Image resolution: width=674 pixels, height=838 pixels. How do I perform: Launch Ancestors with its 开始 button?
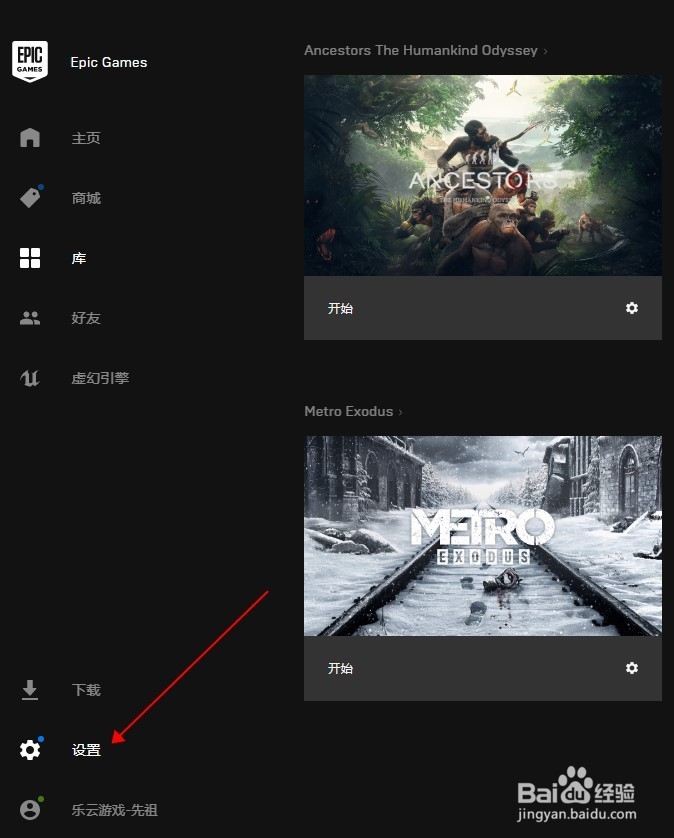point(340,308)
